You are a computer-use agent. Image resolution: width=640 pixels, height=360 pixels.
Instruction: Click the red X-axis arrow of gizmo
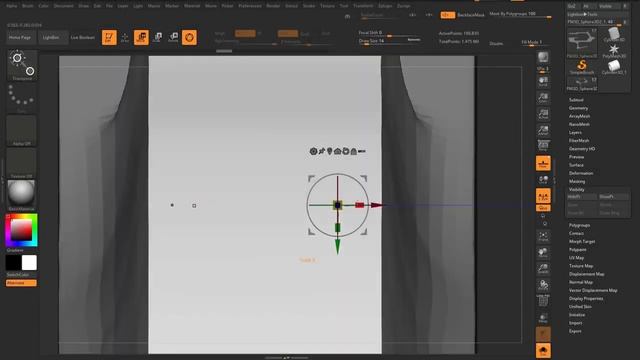pyautogui.click(x=376, y=205)
